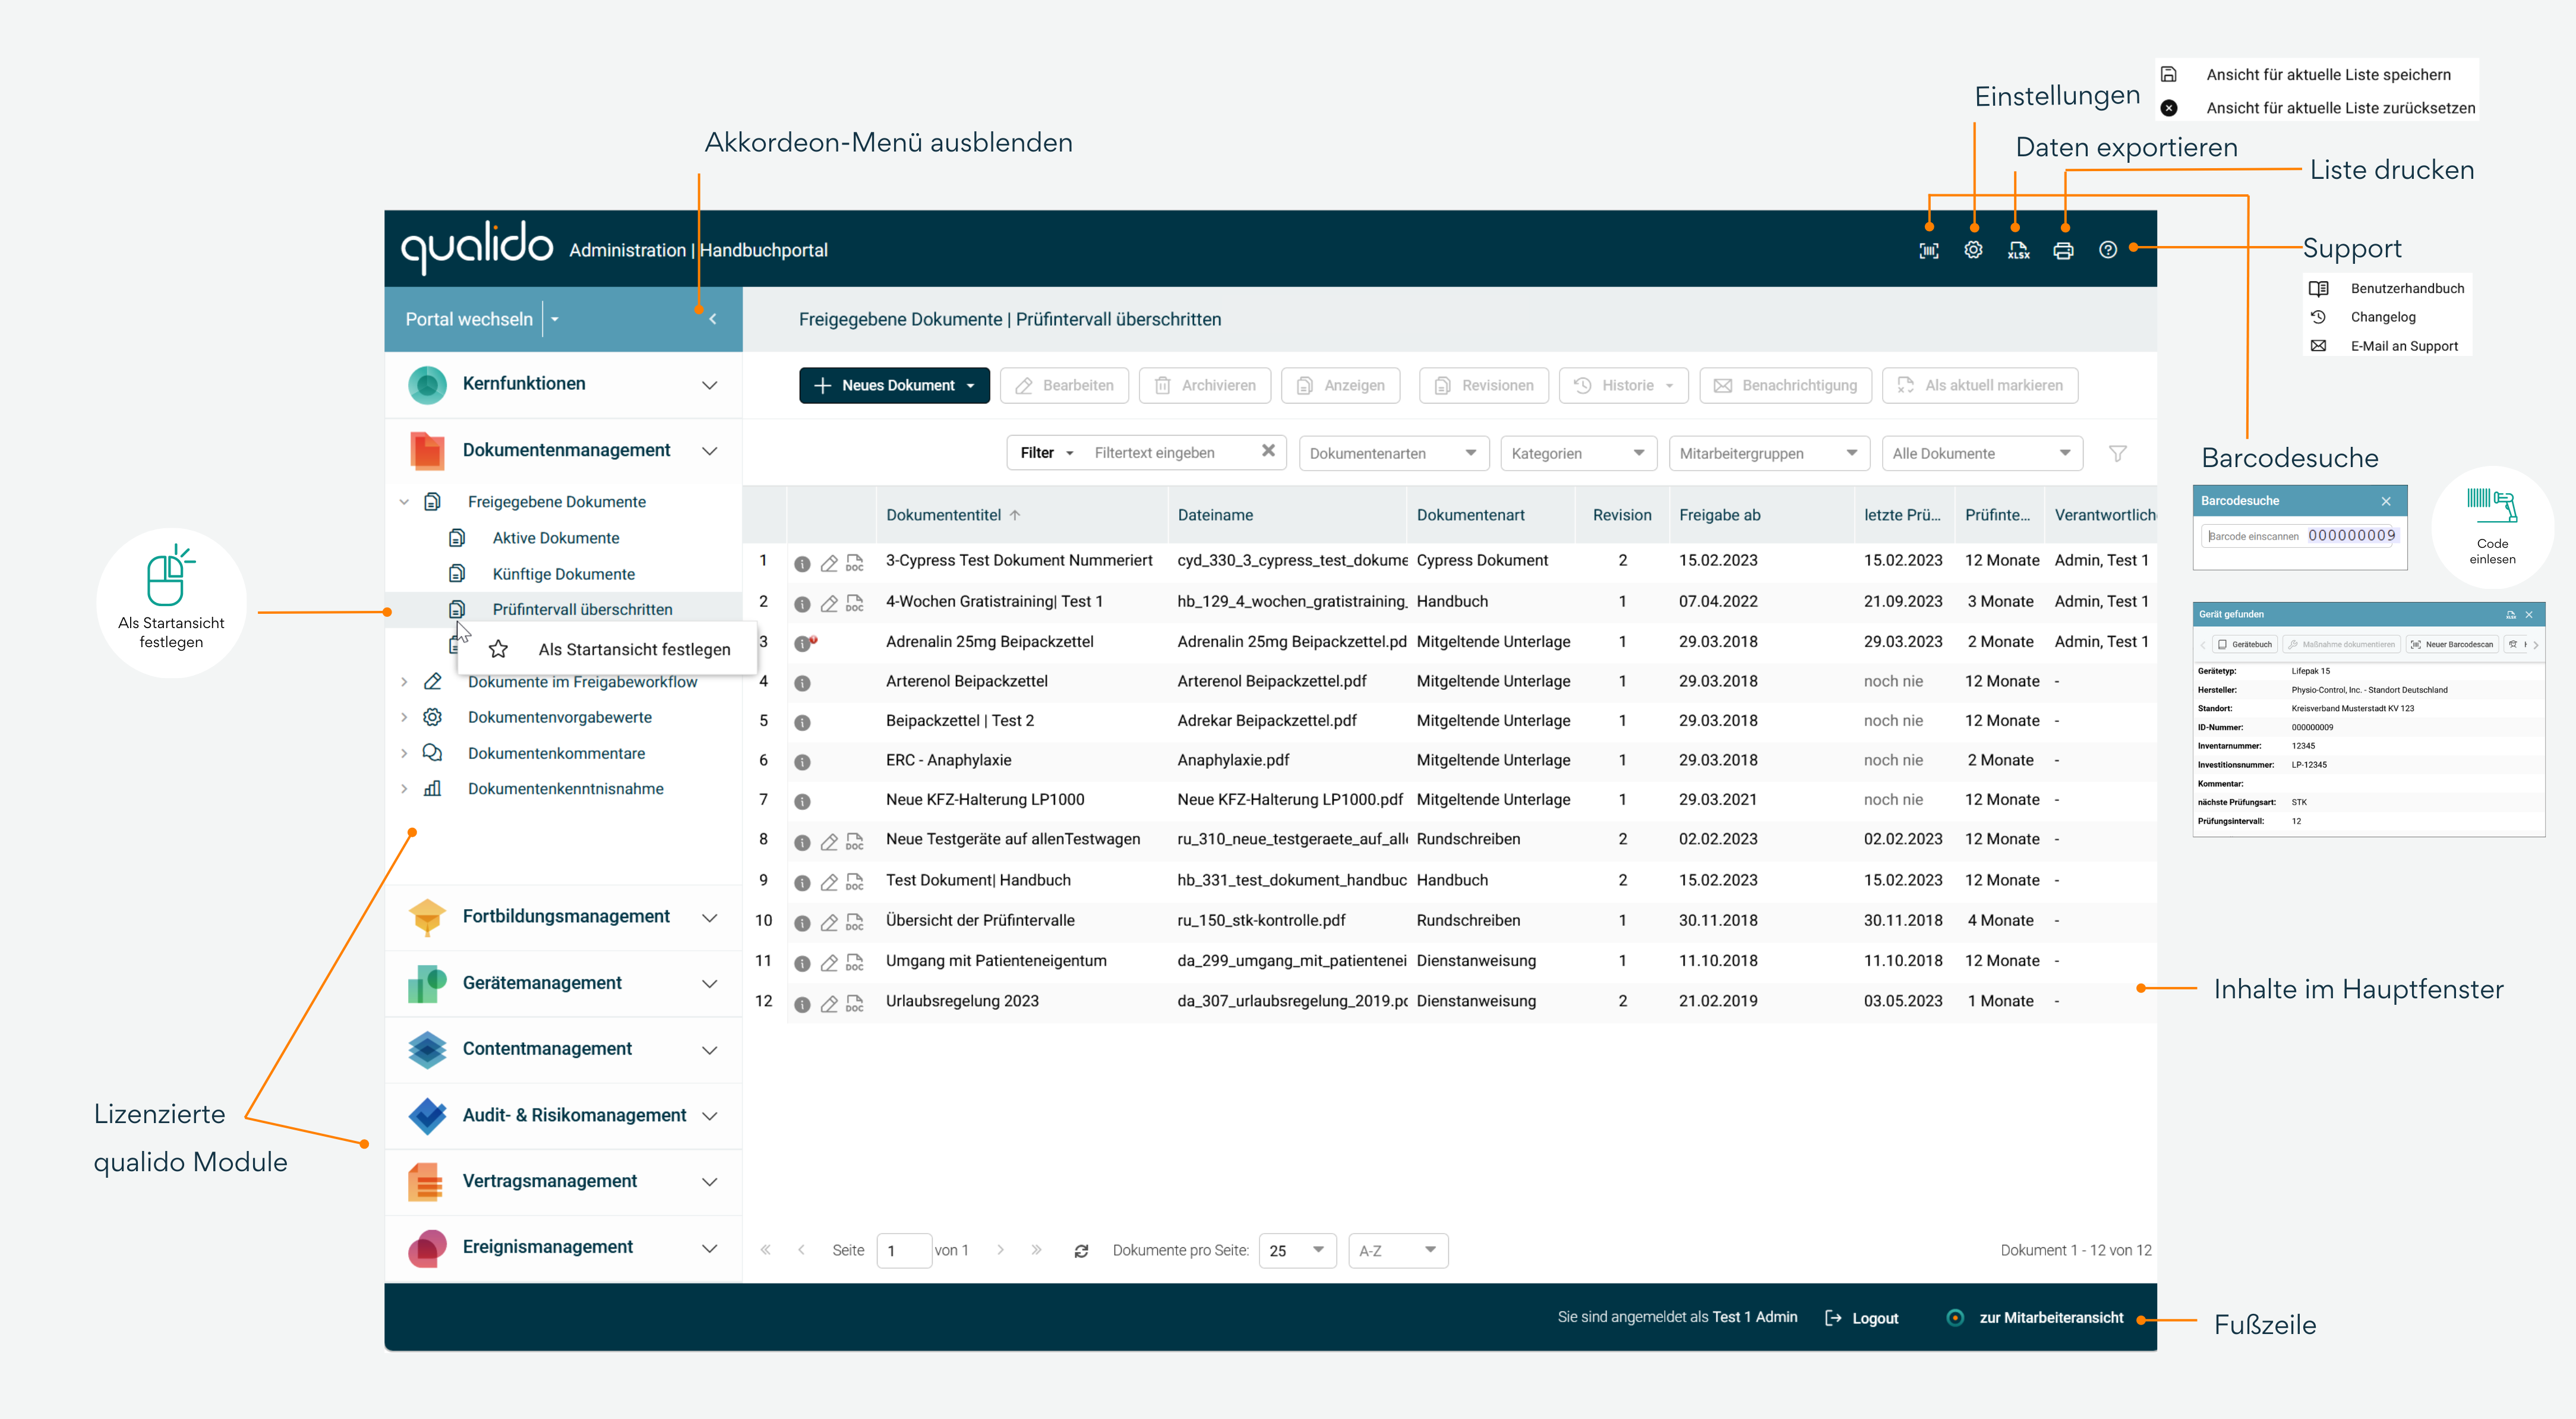The height and width of the screenshot is (1419, 2576).
Task: Click edit pencil for Test Dokument| Handbuch
Action: pyautogui.click(x=829, y=883)
